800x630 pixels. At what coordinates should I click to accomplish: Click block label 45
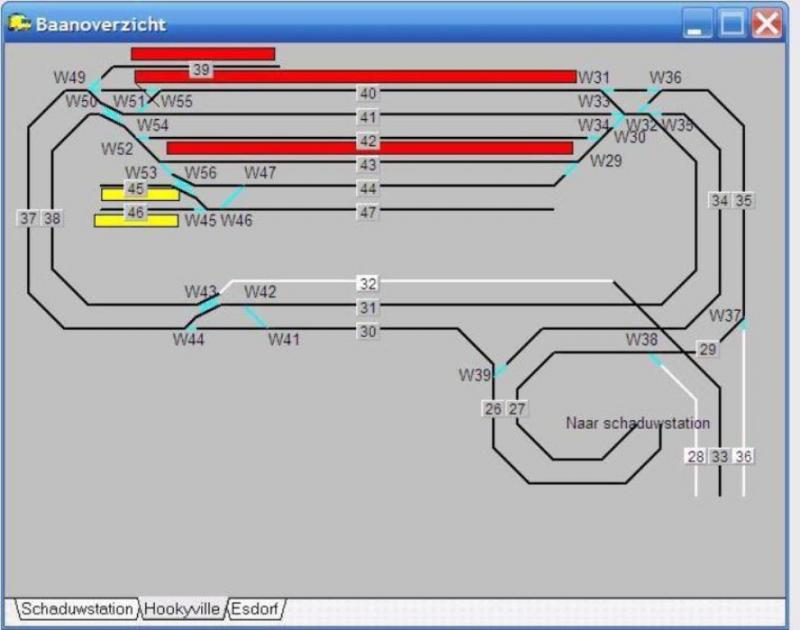click(x=135, y=189)
